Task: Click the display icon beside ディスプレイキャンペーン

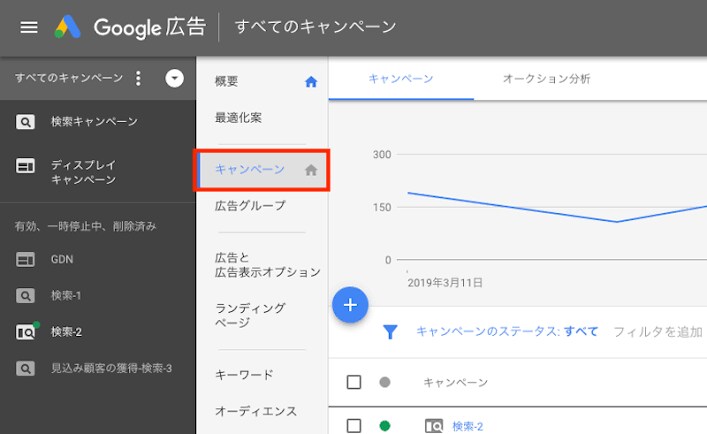Action: tap(25, 165)
